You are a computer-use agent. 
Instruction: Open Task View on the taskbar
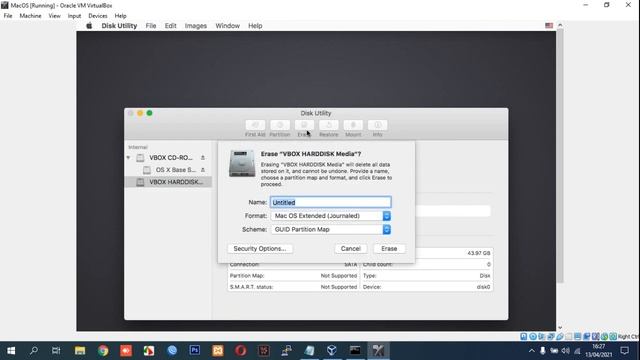(56, 351)
